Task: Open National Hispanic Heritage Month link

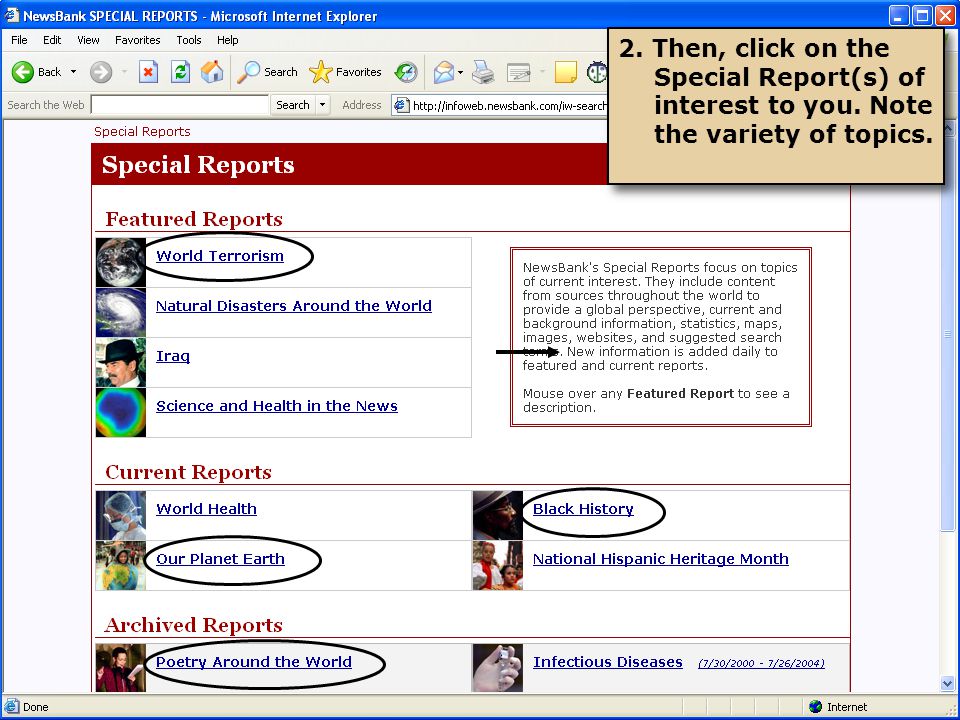Action: 661,559
